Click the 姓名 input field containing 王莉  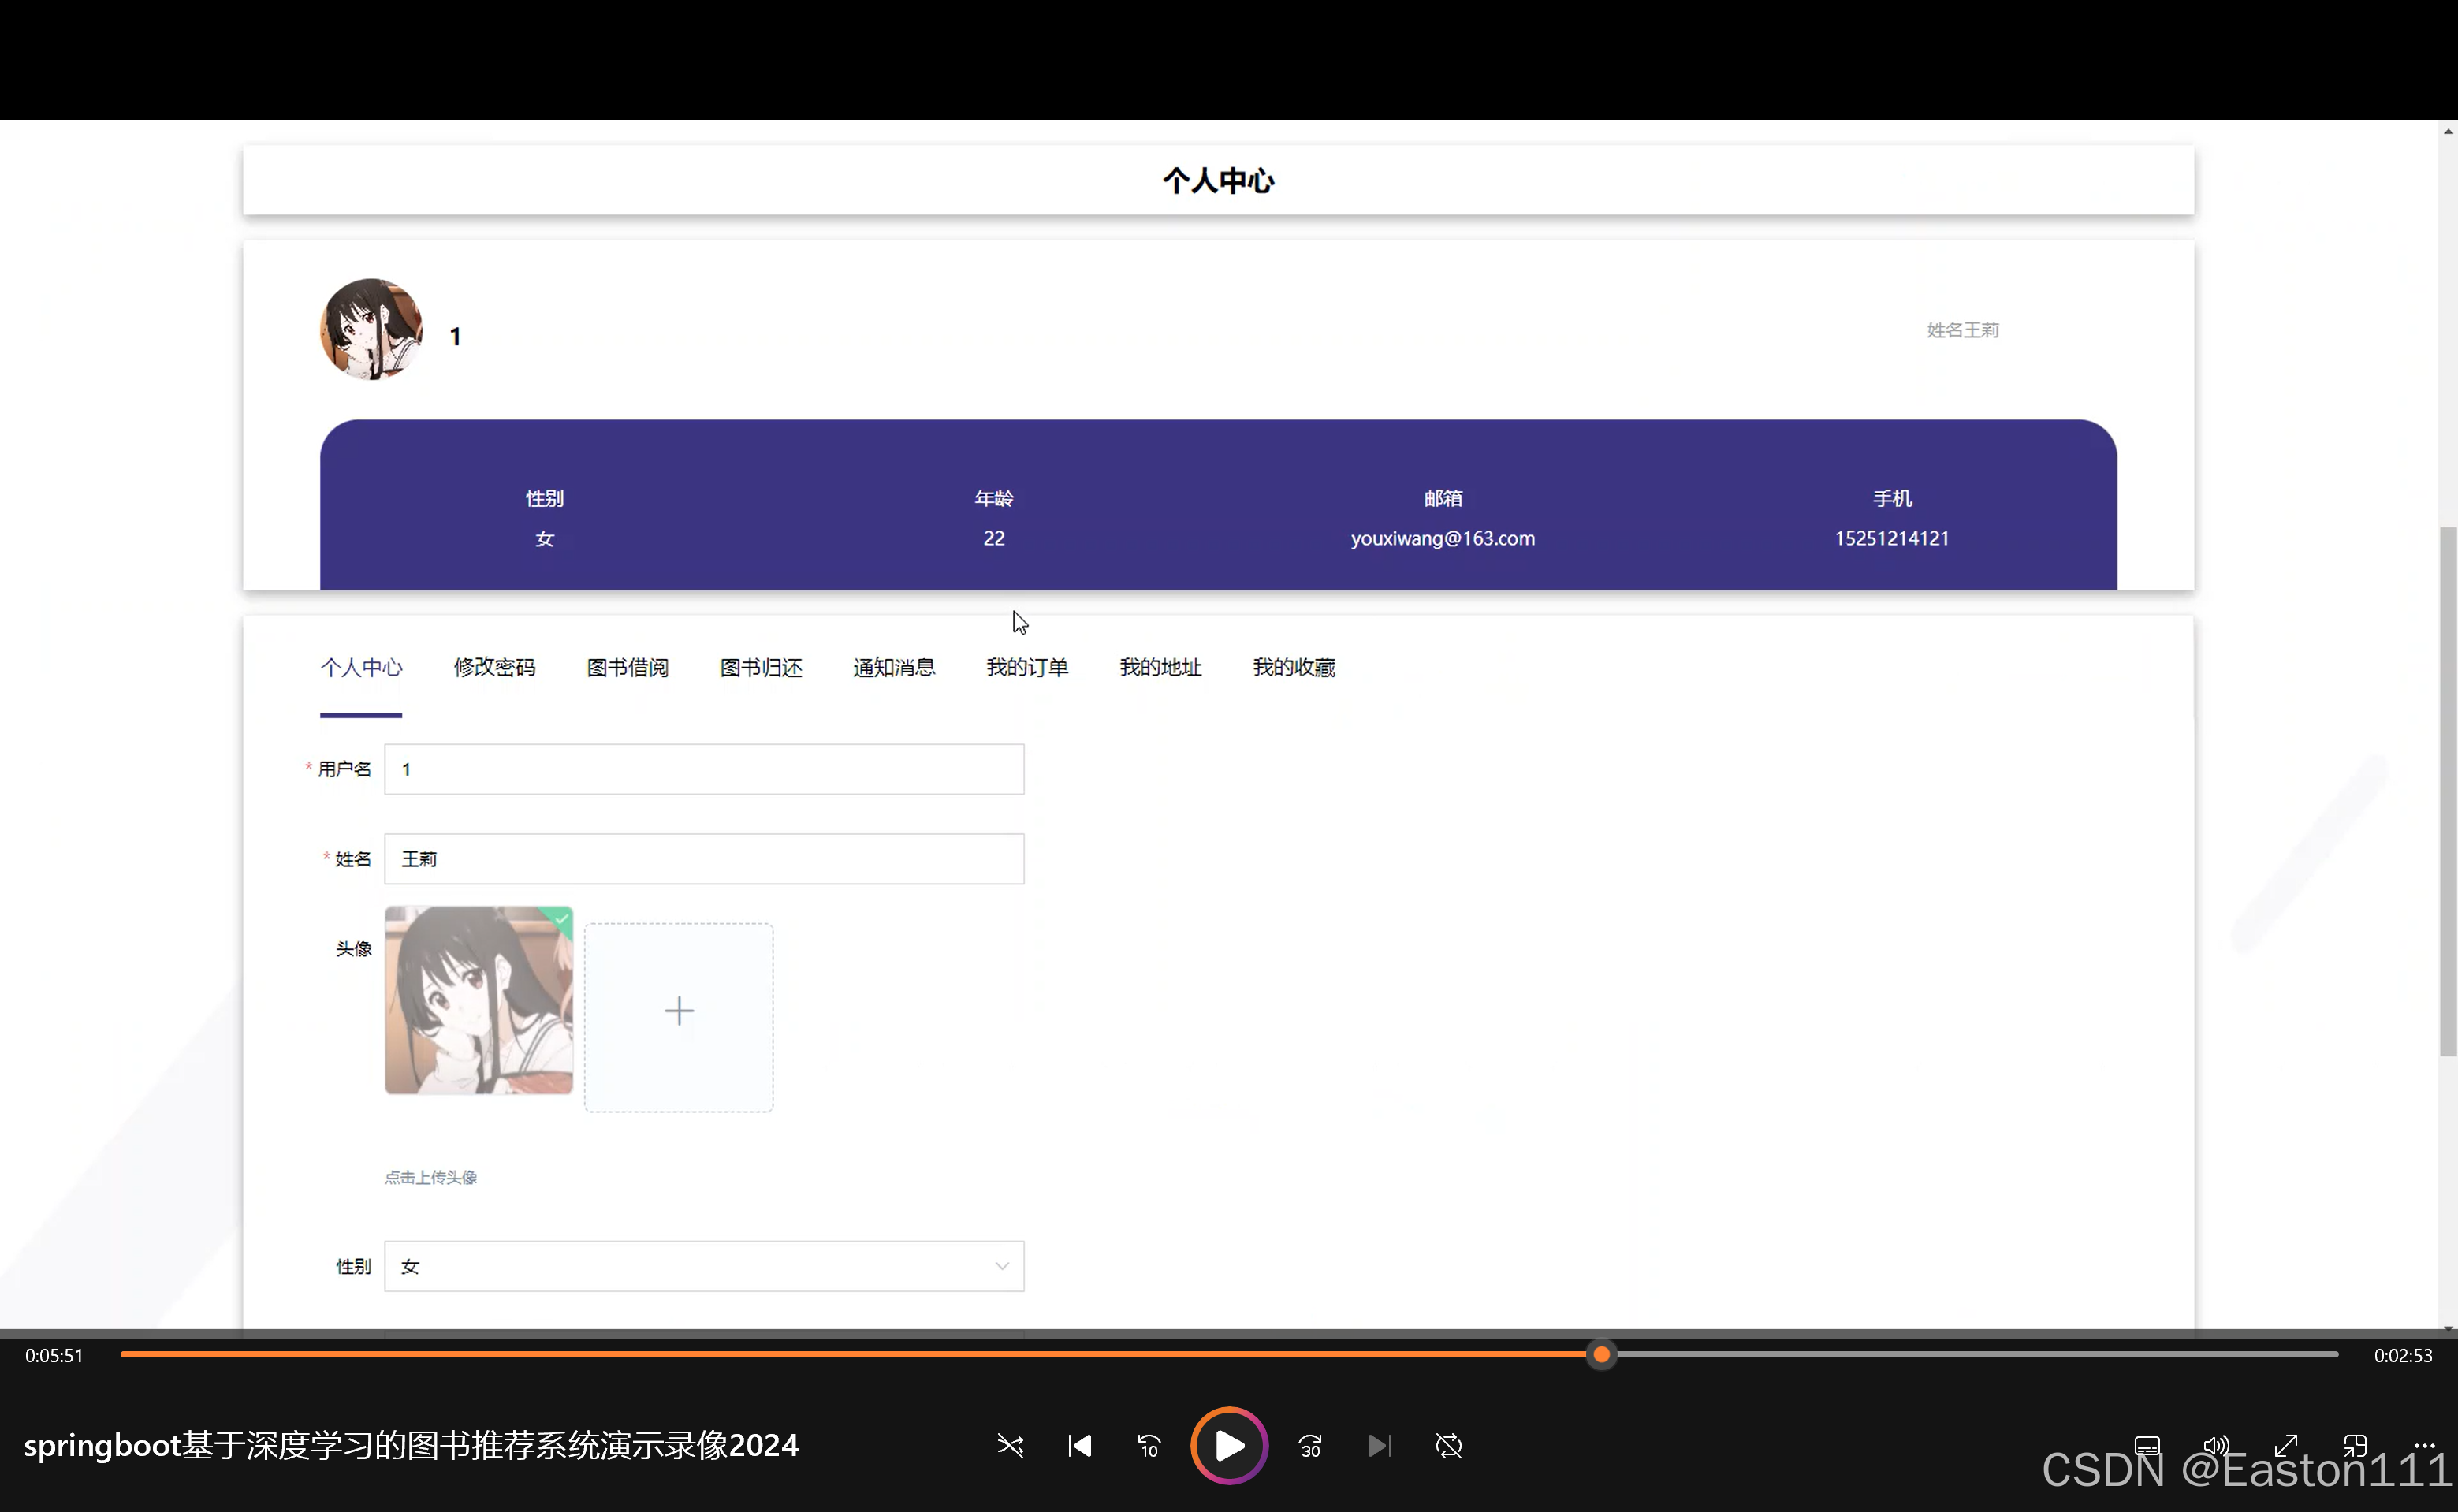(x=704, y=859)
